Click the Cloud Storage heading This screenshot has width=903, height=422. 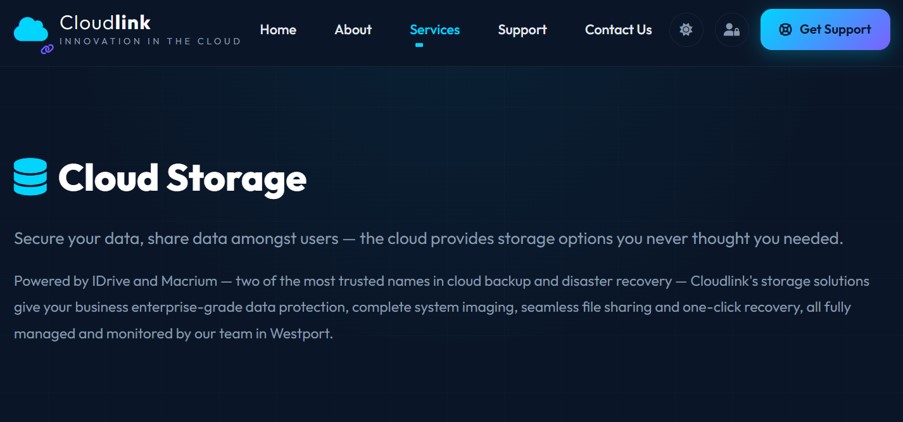[x=183, y=177]
